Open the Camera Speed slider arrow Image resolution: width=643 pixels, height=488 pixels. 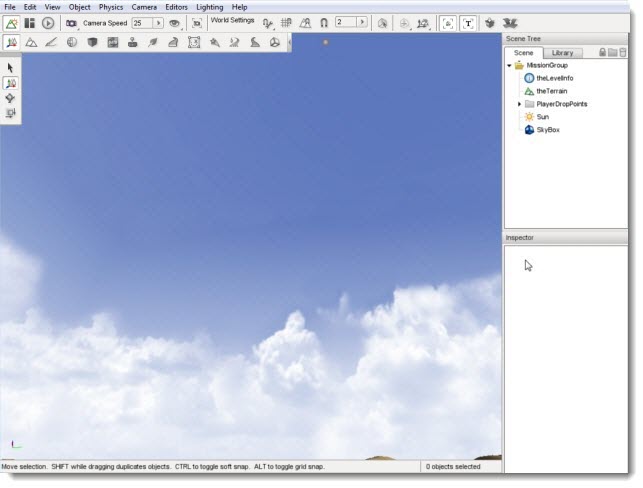(x=158, y=23)
